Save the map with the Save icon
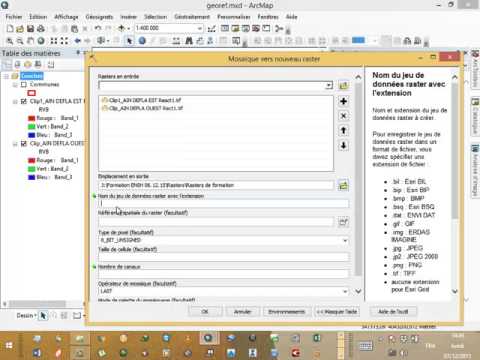The width and height of the screenshot is (480, 360). 30,29
